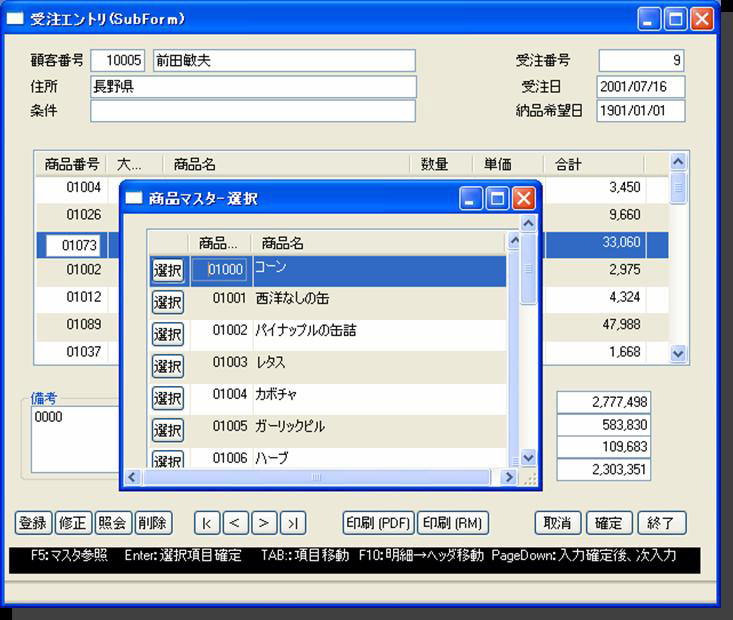Click 選択 button for 01005 ガーリックピル

167,430
